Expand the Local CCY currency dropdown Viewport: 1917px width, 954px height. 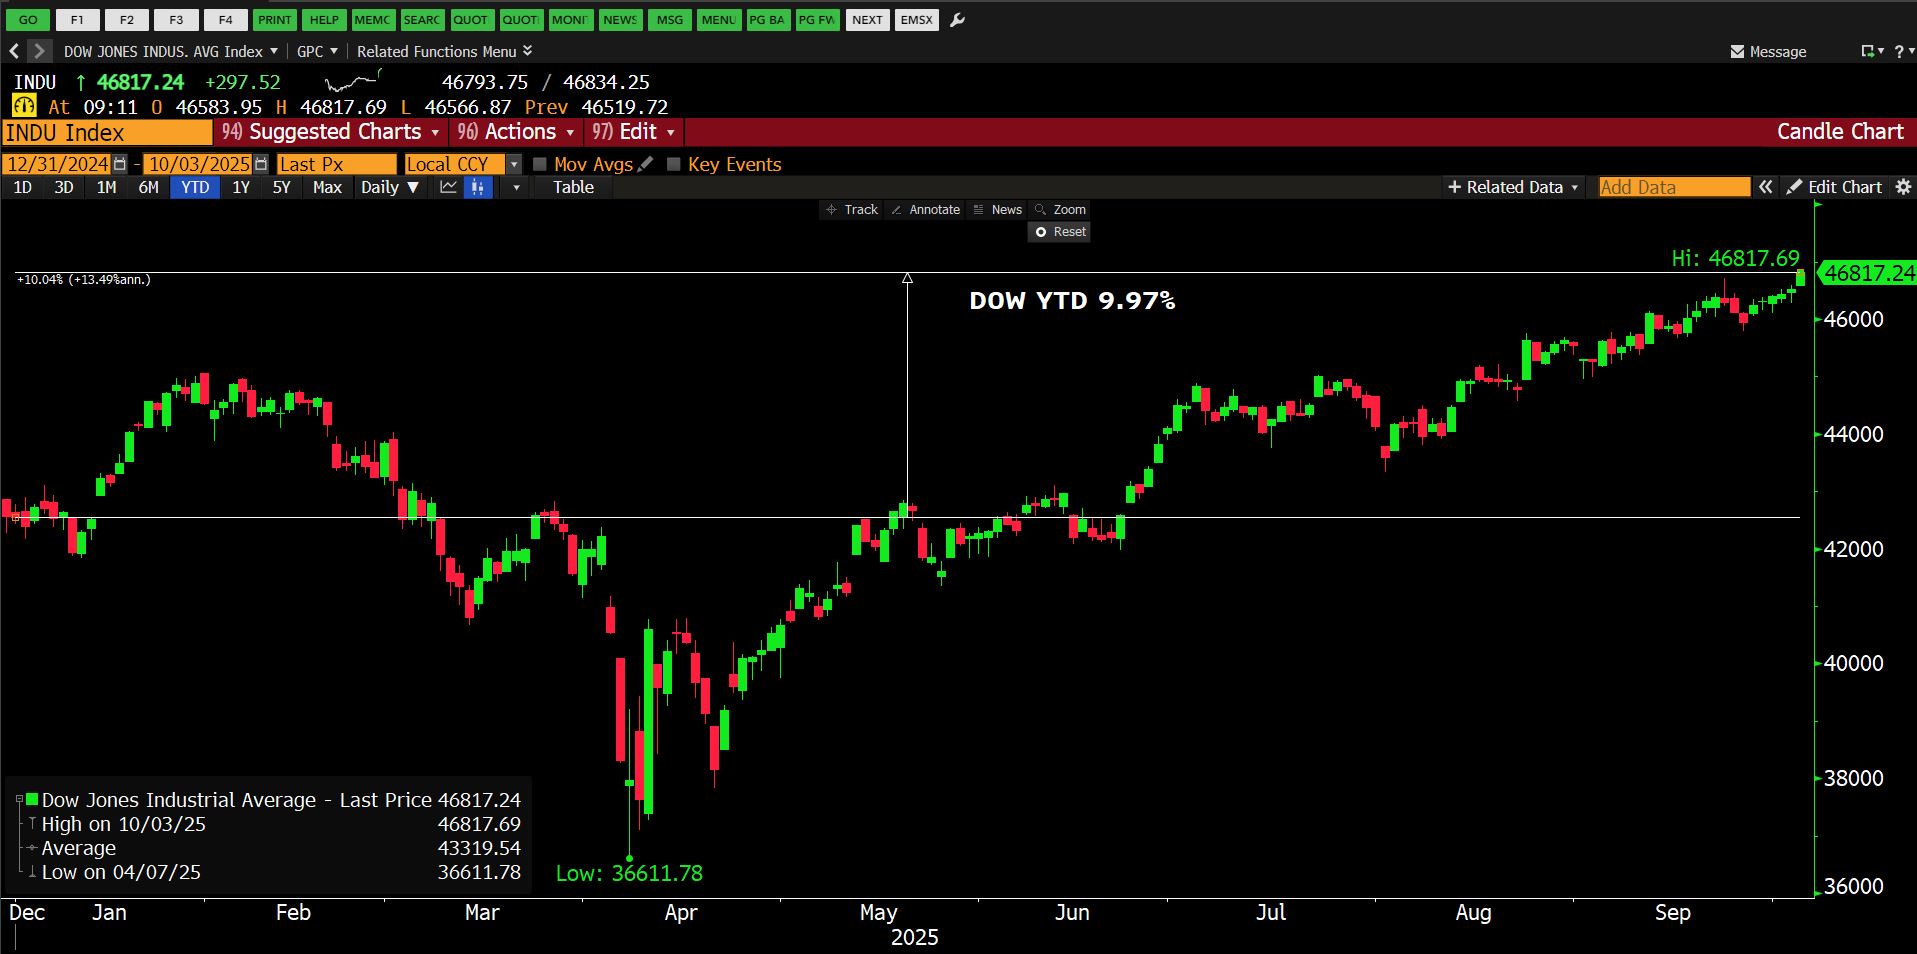click(514, 164)
